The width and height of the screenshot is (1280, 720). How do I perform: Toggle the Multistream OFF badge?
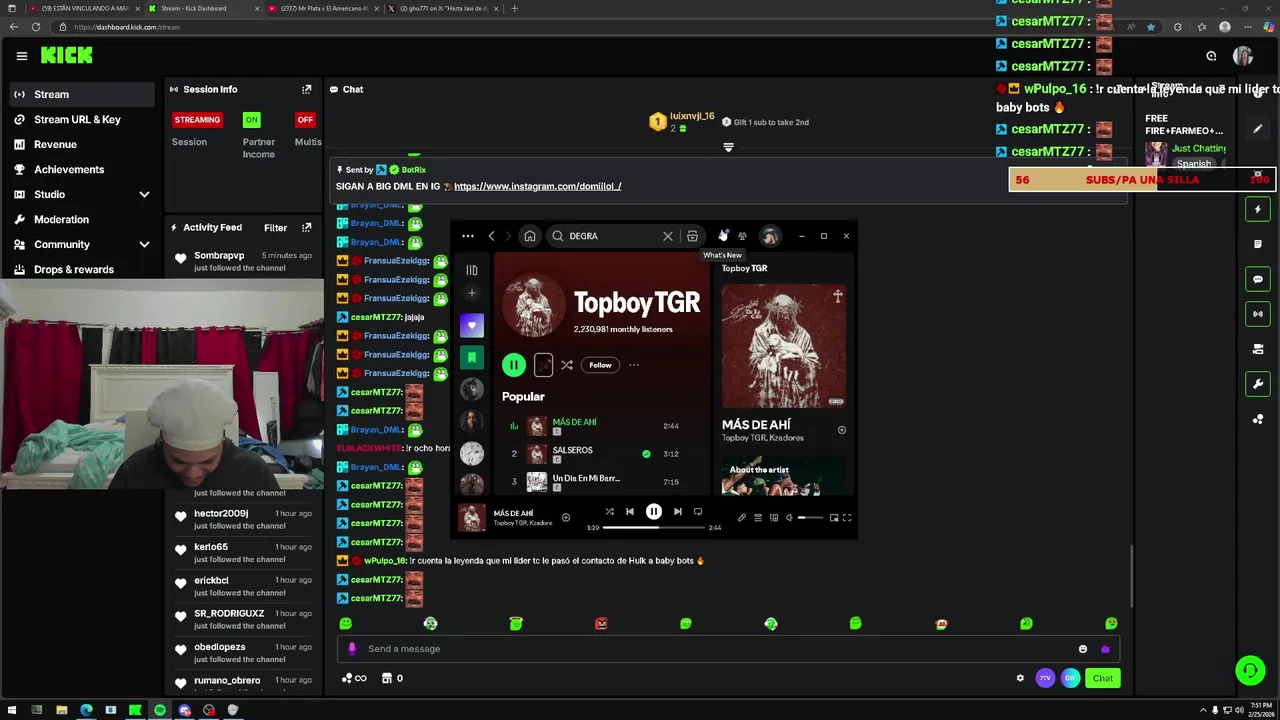pos(305,119)
